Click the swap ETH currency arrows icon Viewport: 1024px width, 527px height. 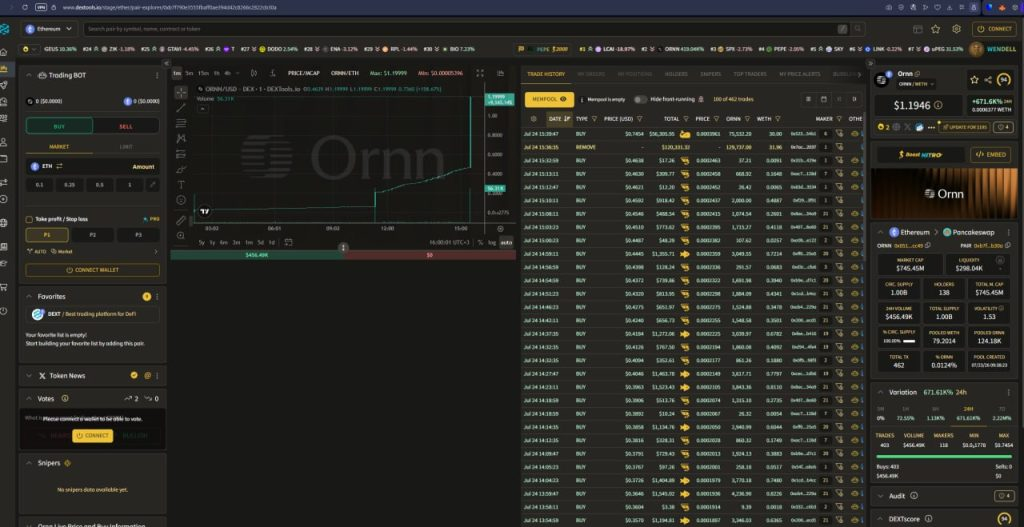coord(59,167)
